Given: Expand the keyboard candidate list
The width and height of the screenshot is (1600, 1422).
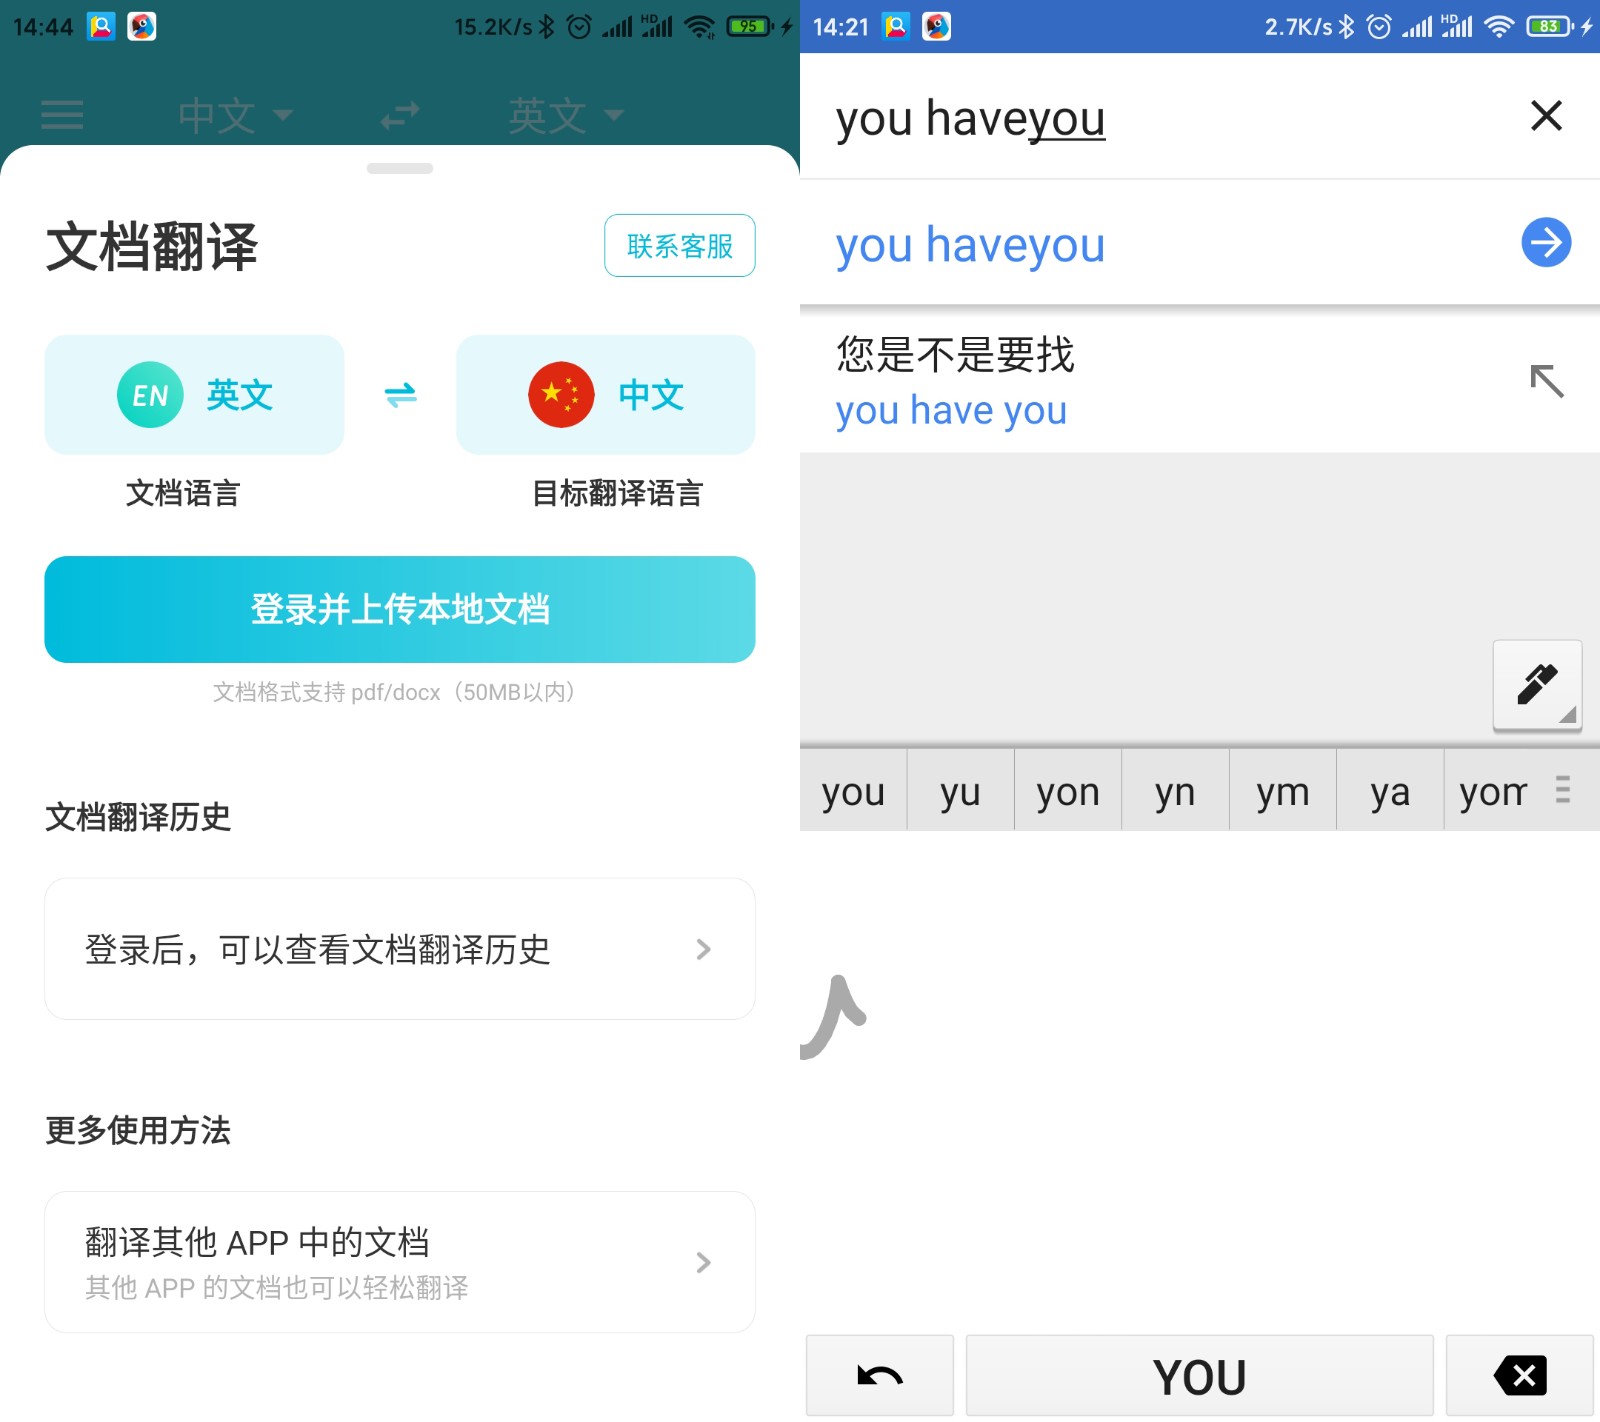Looking at the screenshot, I should coord(1562,790).
